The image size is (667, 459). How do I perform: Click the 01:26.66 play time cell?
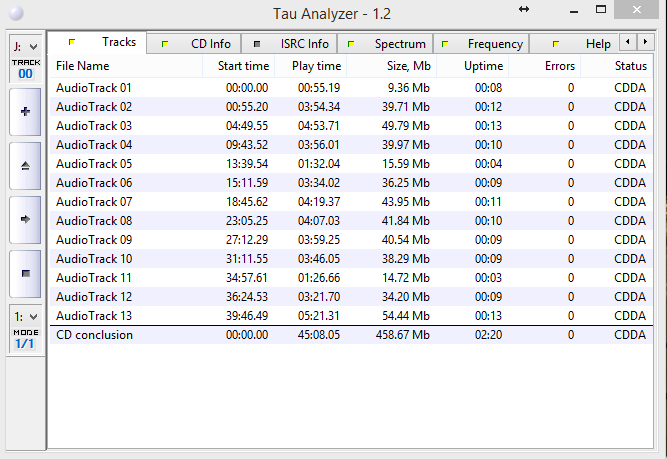[319, 278]
